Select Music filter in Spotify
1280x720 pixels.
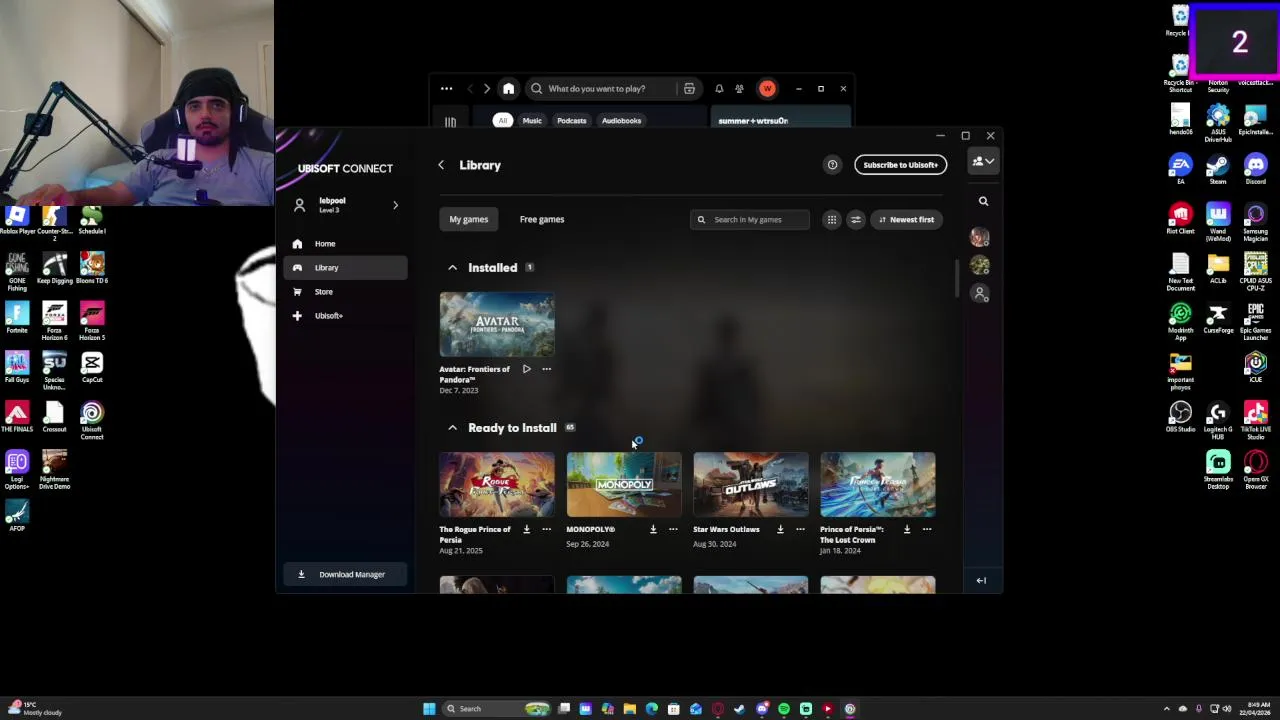point(532,121)
